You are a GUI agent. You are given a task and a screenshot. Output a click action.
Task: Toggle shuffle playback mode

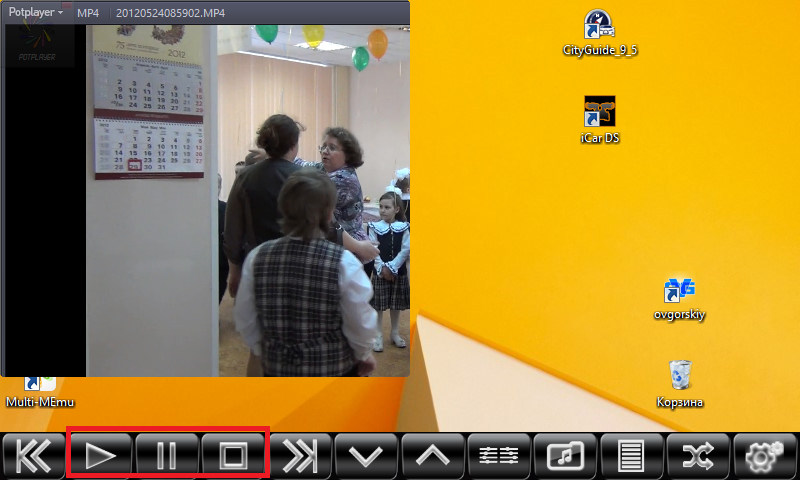[x=698, y=456]
